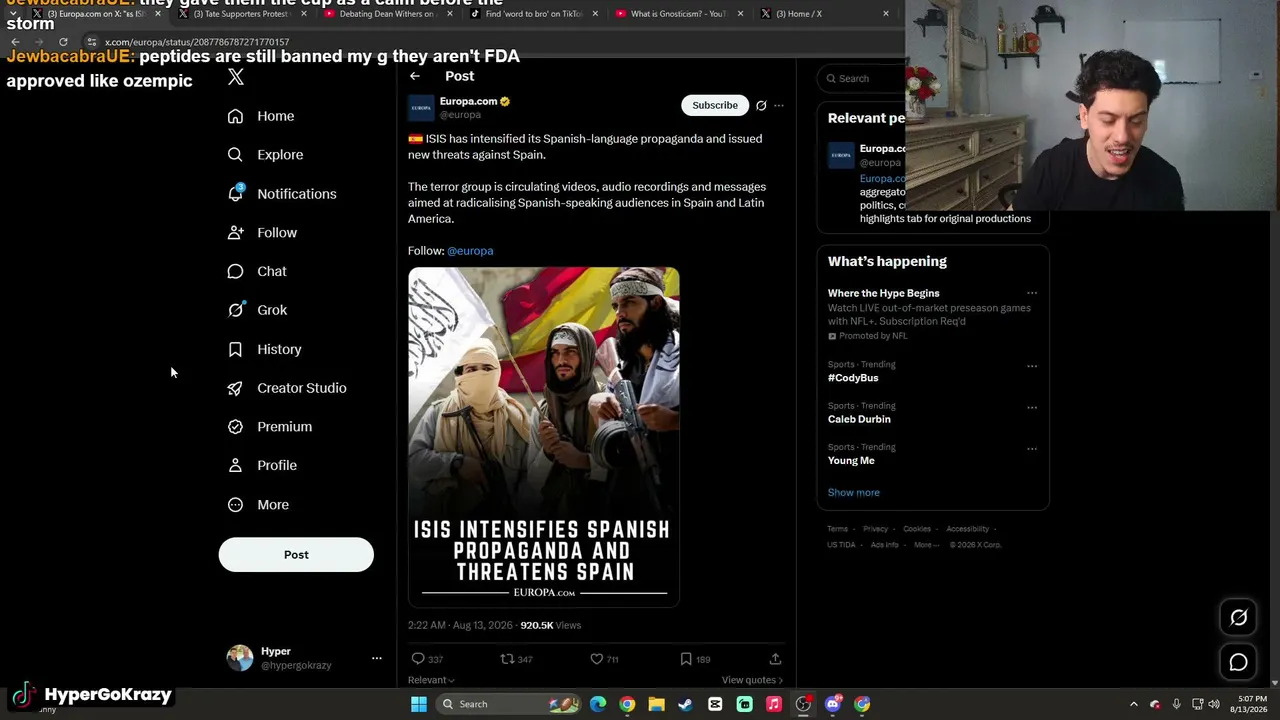Viewport: 1280px width, 720px height.
Task: Open the Premium page
Action: 270,427
